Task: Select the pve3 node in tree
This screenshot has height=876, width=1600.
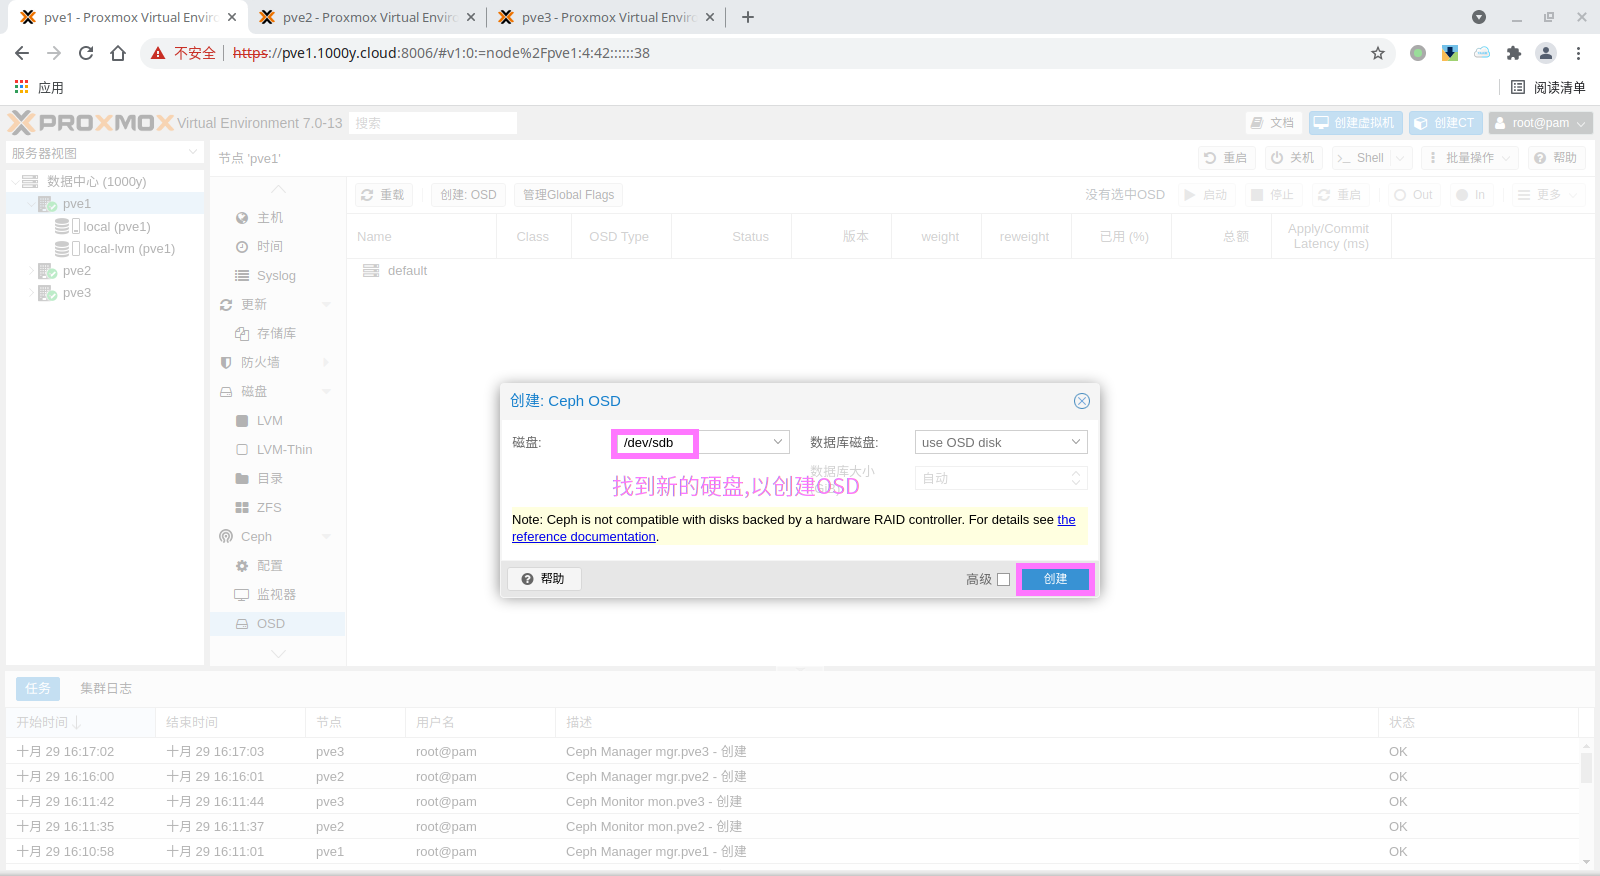Action: click(x=76, y=293)
